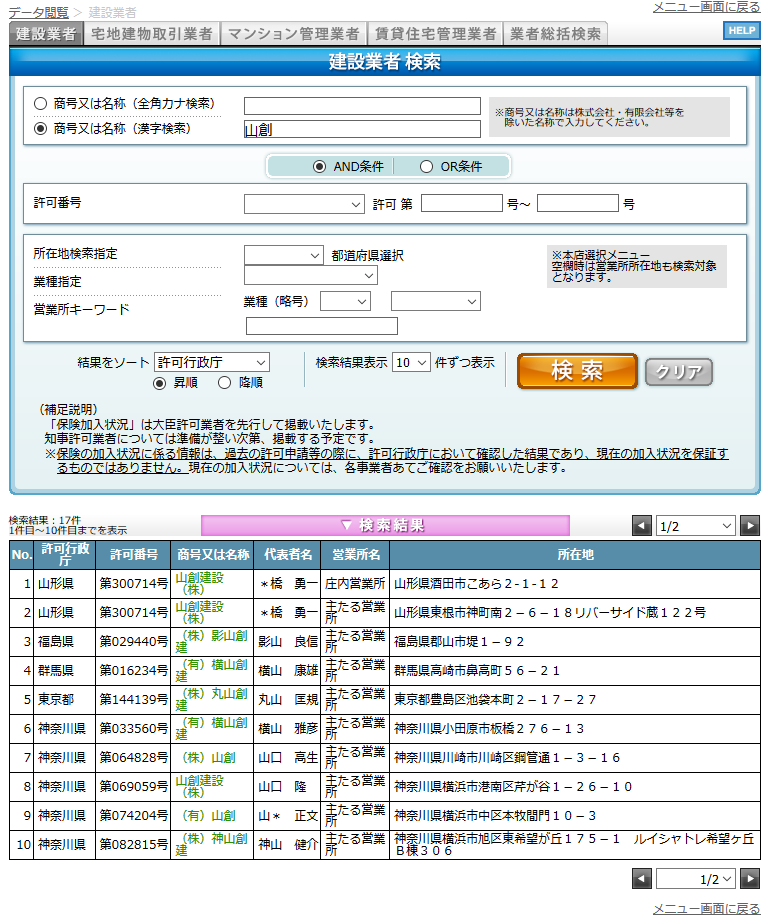Open 山創建設(株) link in row 8

coord(200,786)
